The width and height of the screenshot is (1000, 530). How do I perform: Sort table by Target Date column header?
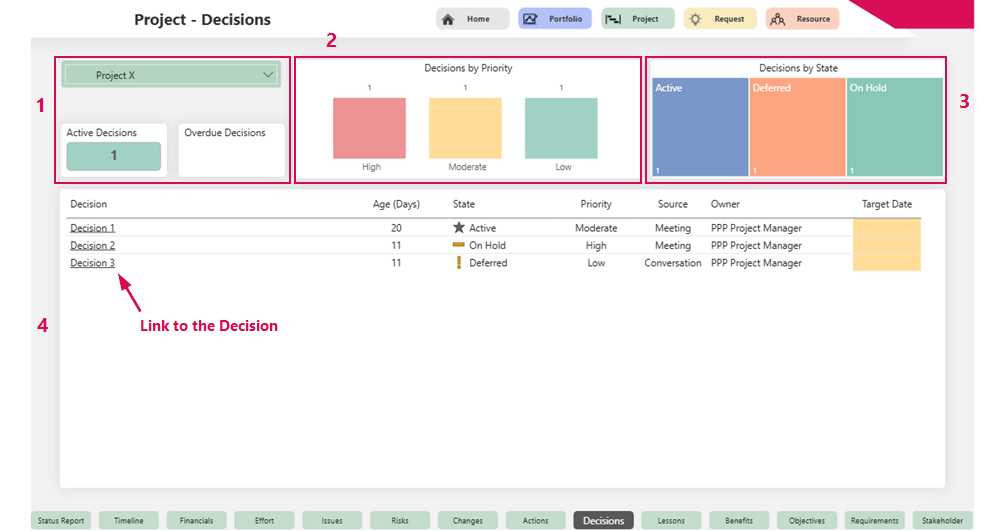tap(886, 204)
